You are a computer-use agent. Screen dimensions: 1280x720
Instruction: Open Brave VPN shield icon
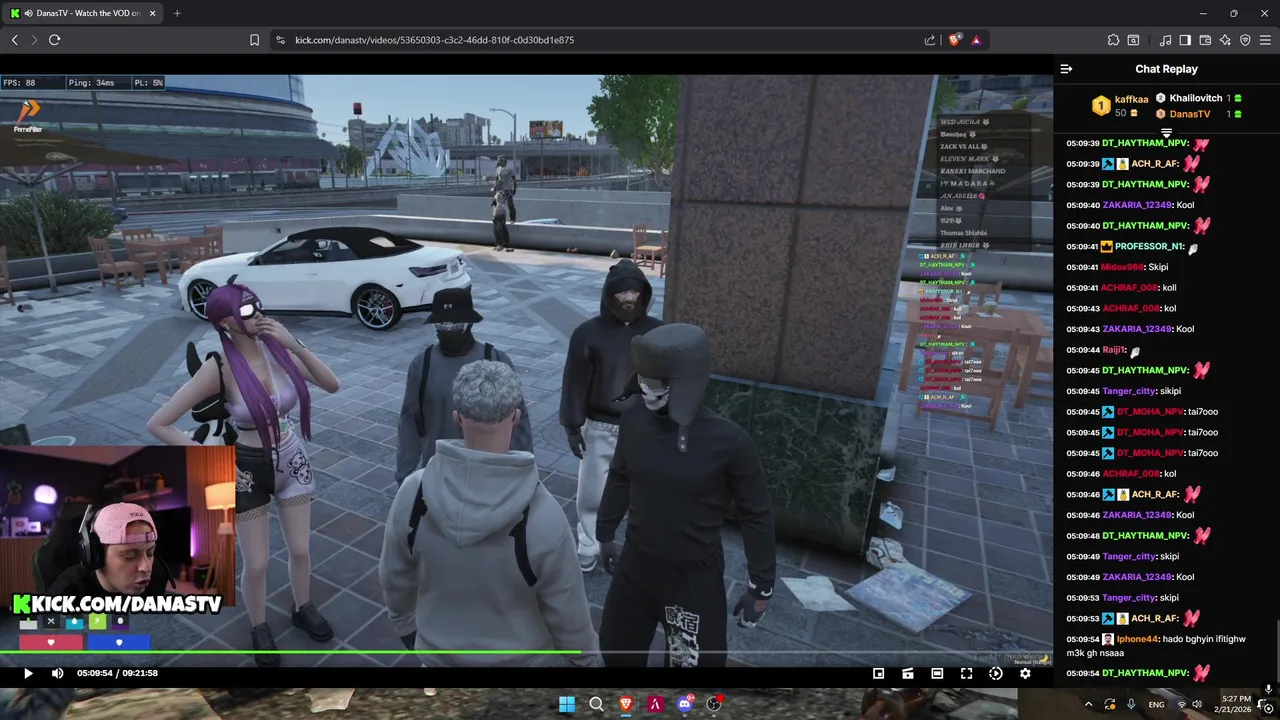(x=1245, y=40)
